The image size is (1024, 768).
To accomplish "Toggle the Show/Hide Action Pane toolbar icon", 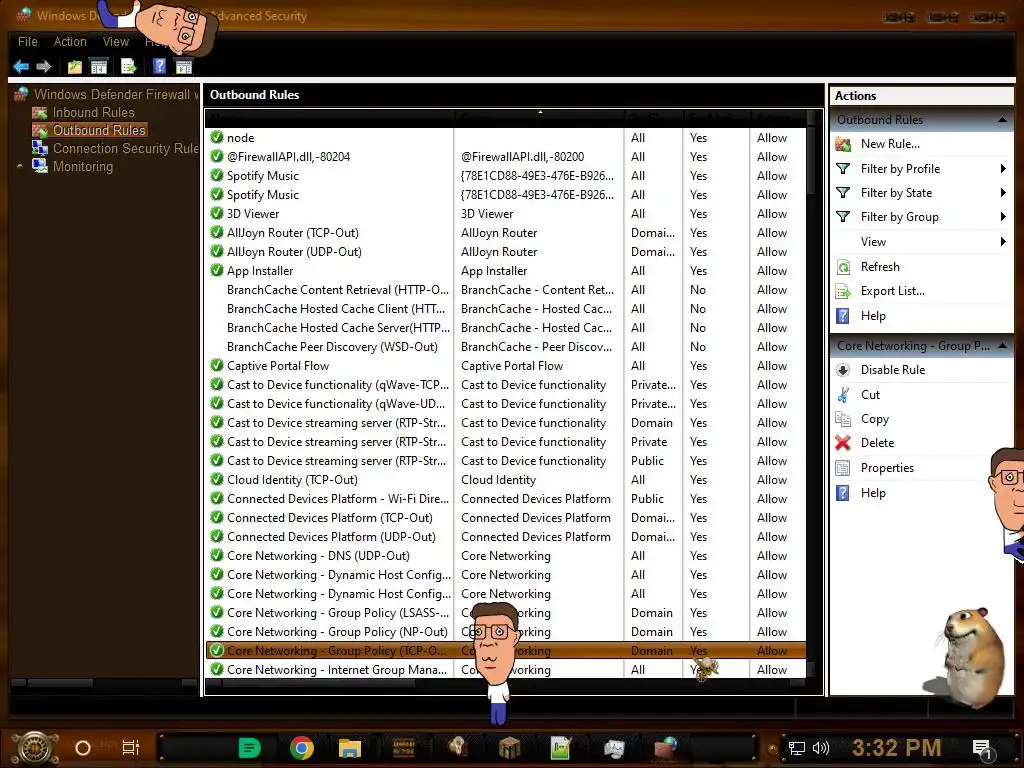I will 184,67.
